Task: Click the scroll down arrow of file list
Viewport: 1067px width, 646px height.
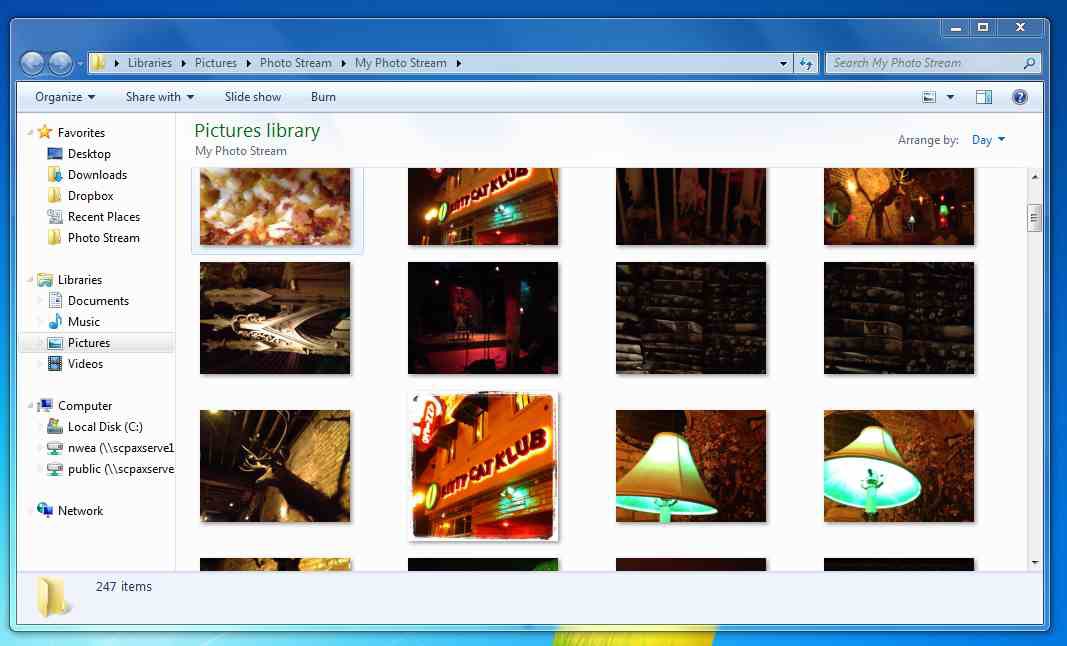Action: pos(1034,562)
